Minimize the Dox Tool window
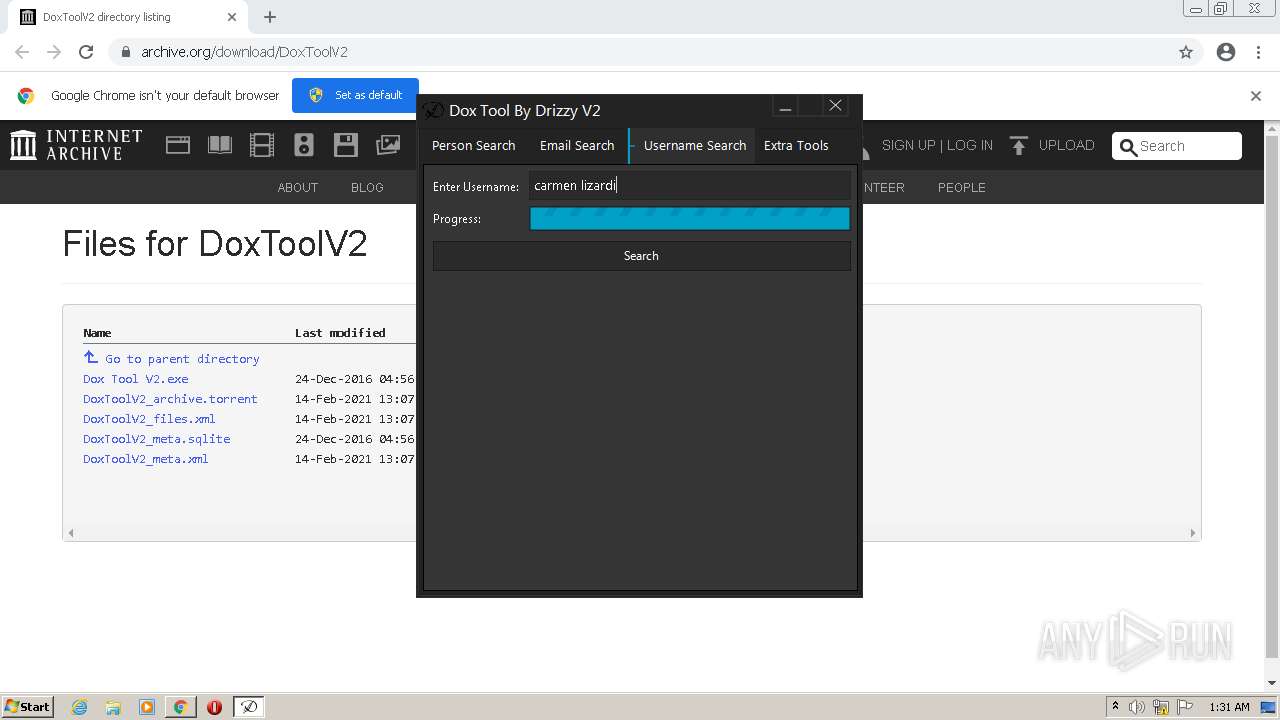Image resolution: width=1280 pixels, height=720 pixels. [785, 106]
